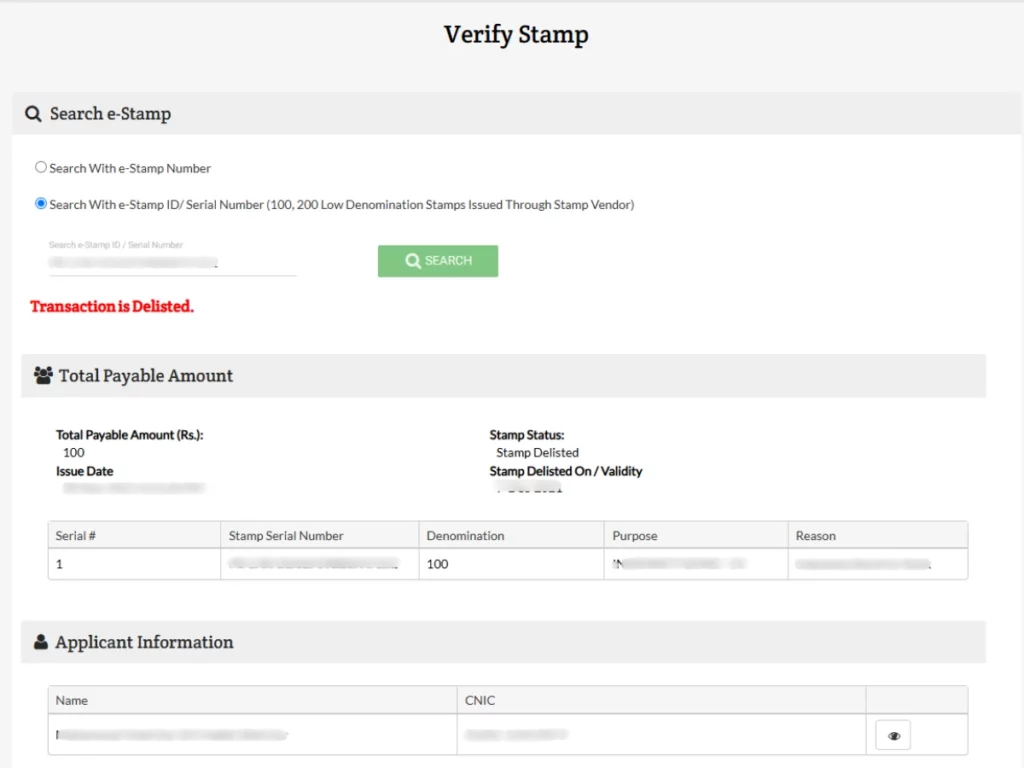View applicant details using the eye icon
The height and width of the screenshot is (768, 1024).
point(893,736)
